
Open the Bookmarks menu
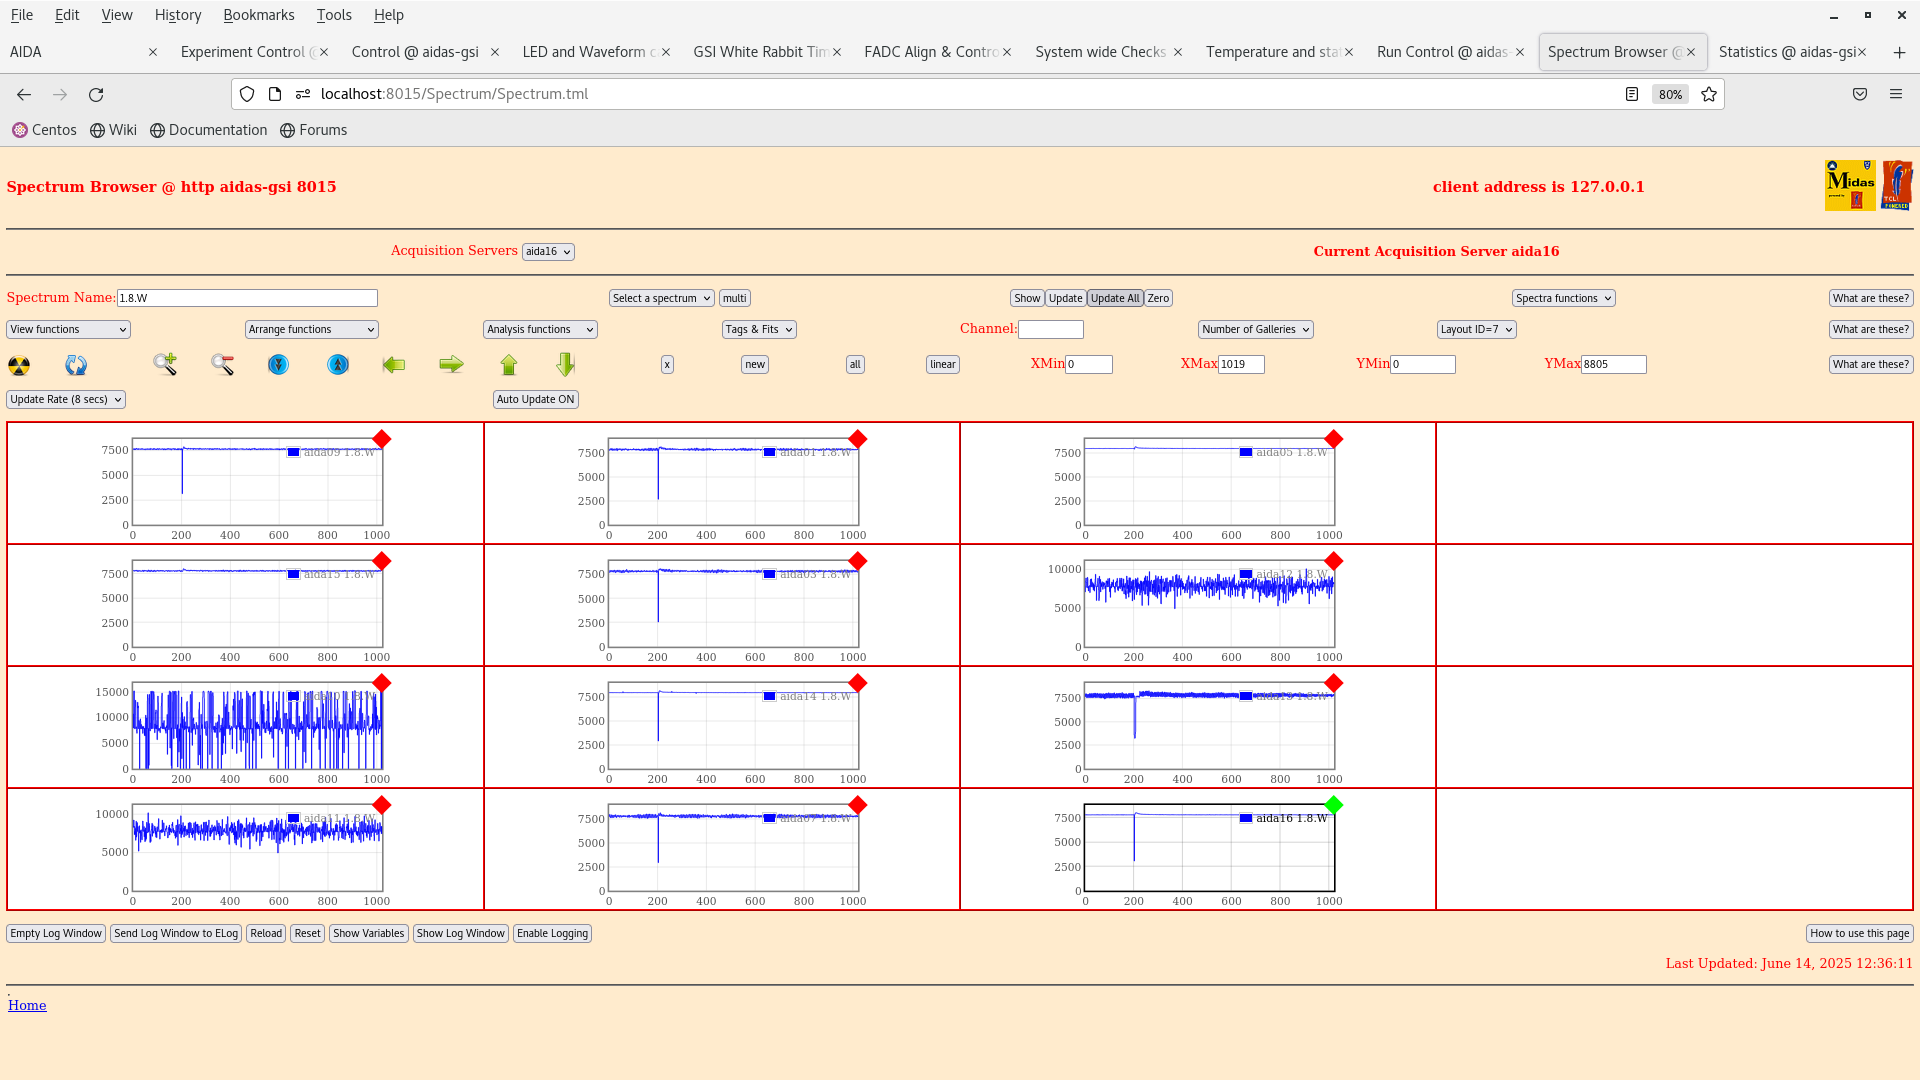(258, 15)
